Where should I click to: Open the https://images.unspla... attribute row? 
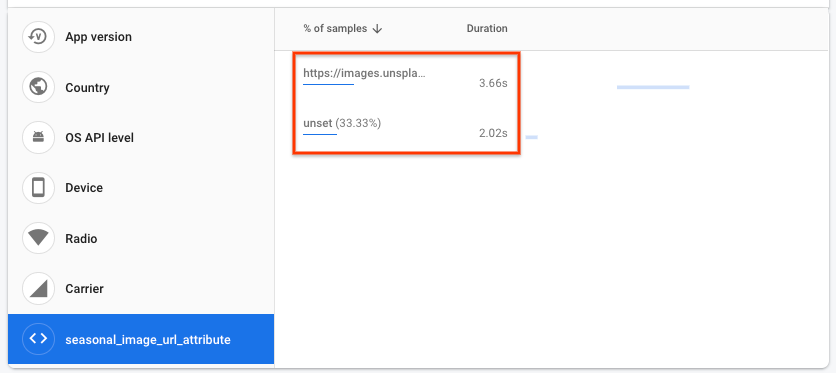coord(405,78)
